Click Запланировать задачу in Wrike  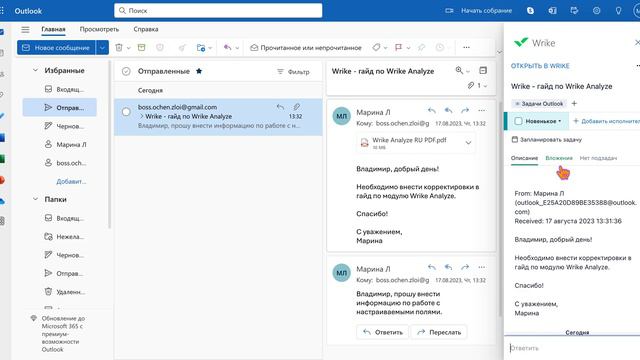(547, 140)
